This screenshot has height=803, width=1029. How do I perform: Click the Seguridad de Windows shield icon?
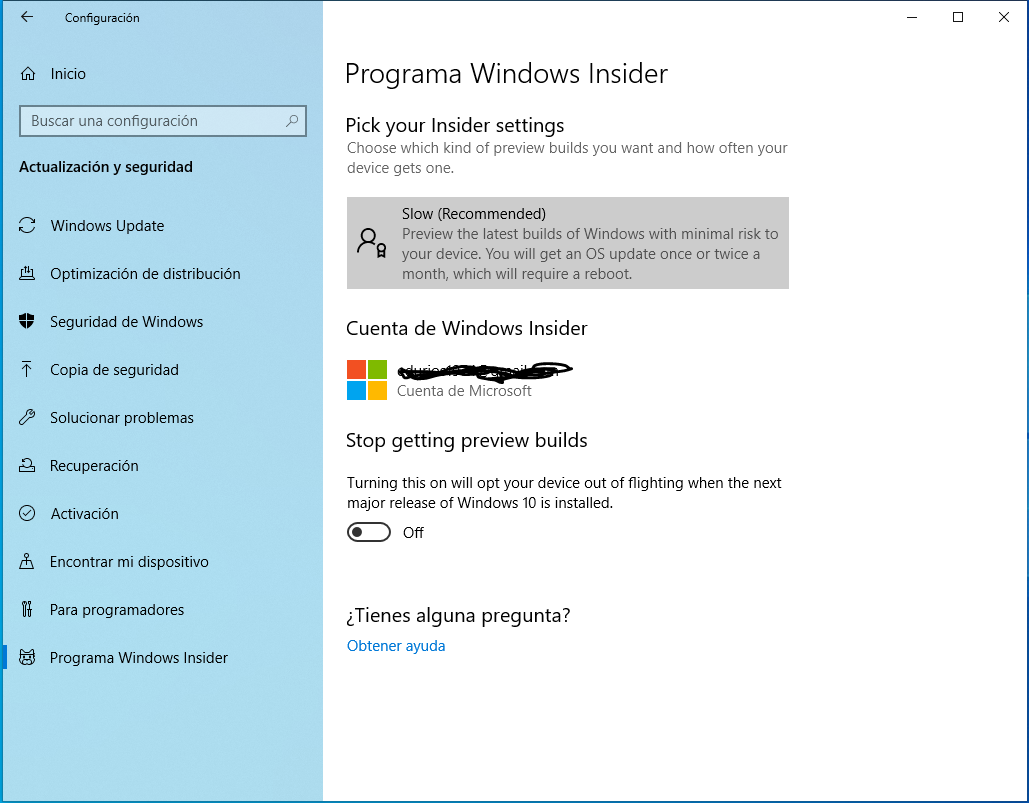click(28, 322)
